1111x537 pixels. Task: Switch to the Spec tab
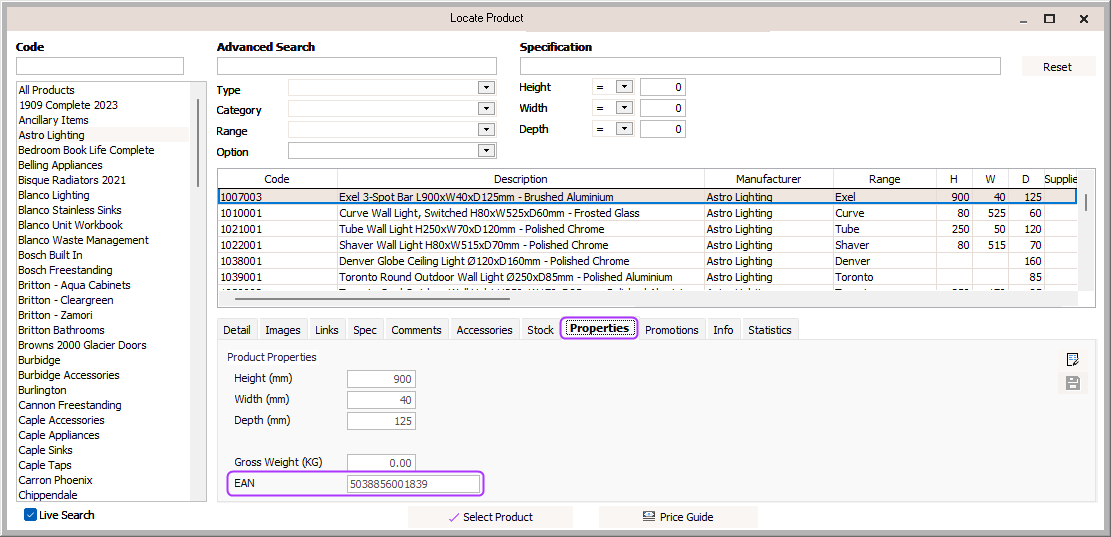[365, 330]
